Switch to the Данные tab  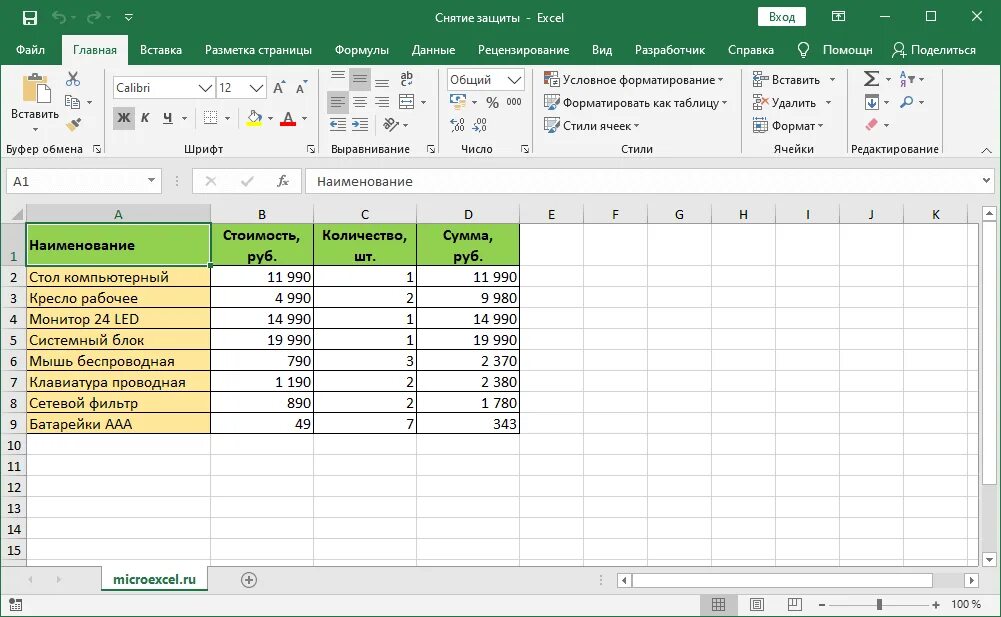(433, 50)
